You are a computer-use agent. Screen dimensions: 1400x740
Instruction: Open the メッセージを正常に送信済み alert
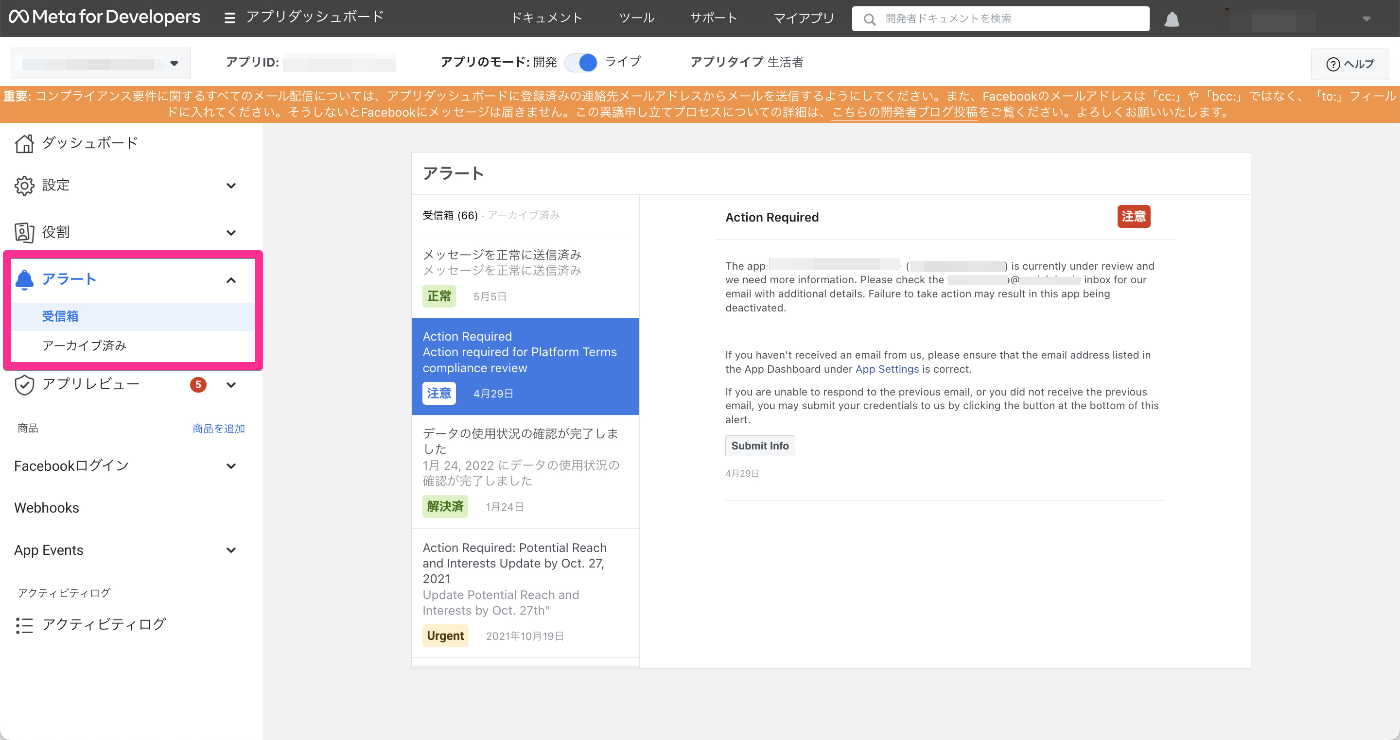click(x=525, y=276)
